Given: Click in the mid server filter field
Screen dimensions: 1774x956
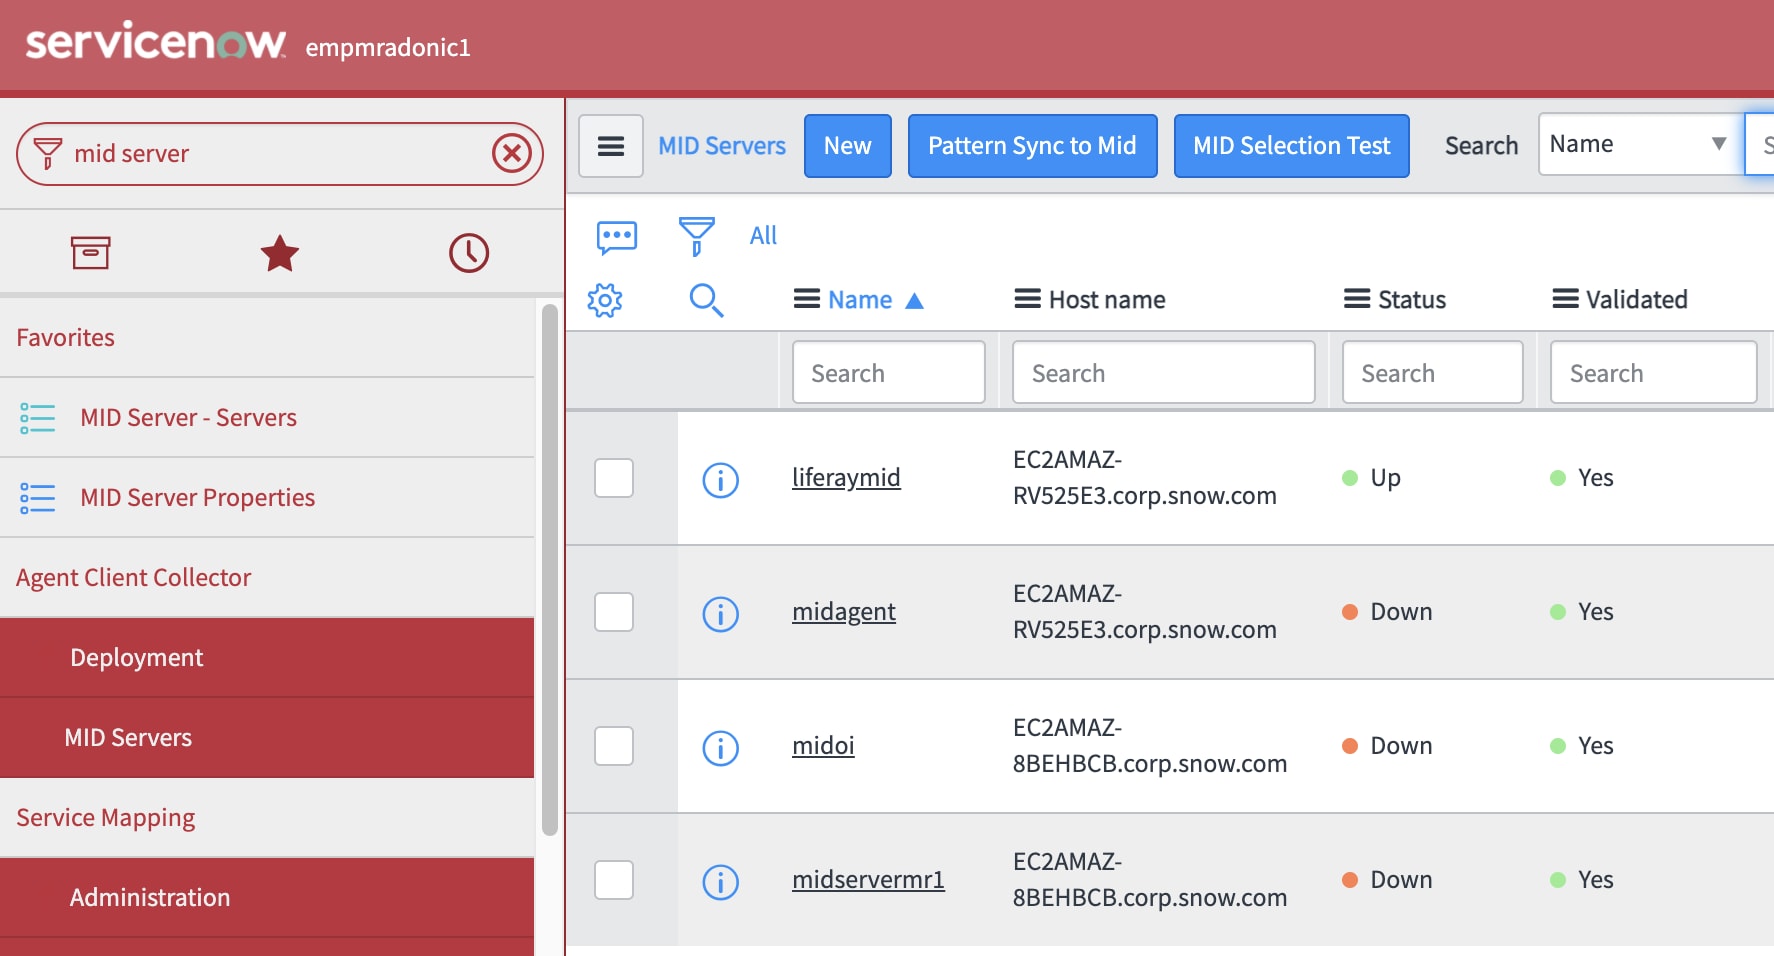Looking at the screenshot, I should coord(280,154).
